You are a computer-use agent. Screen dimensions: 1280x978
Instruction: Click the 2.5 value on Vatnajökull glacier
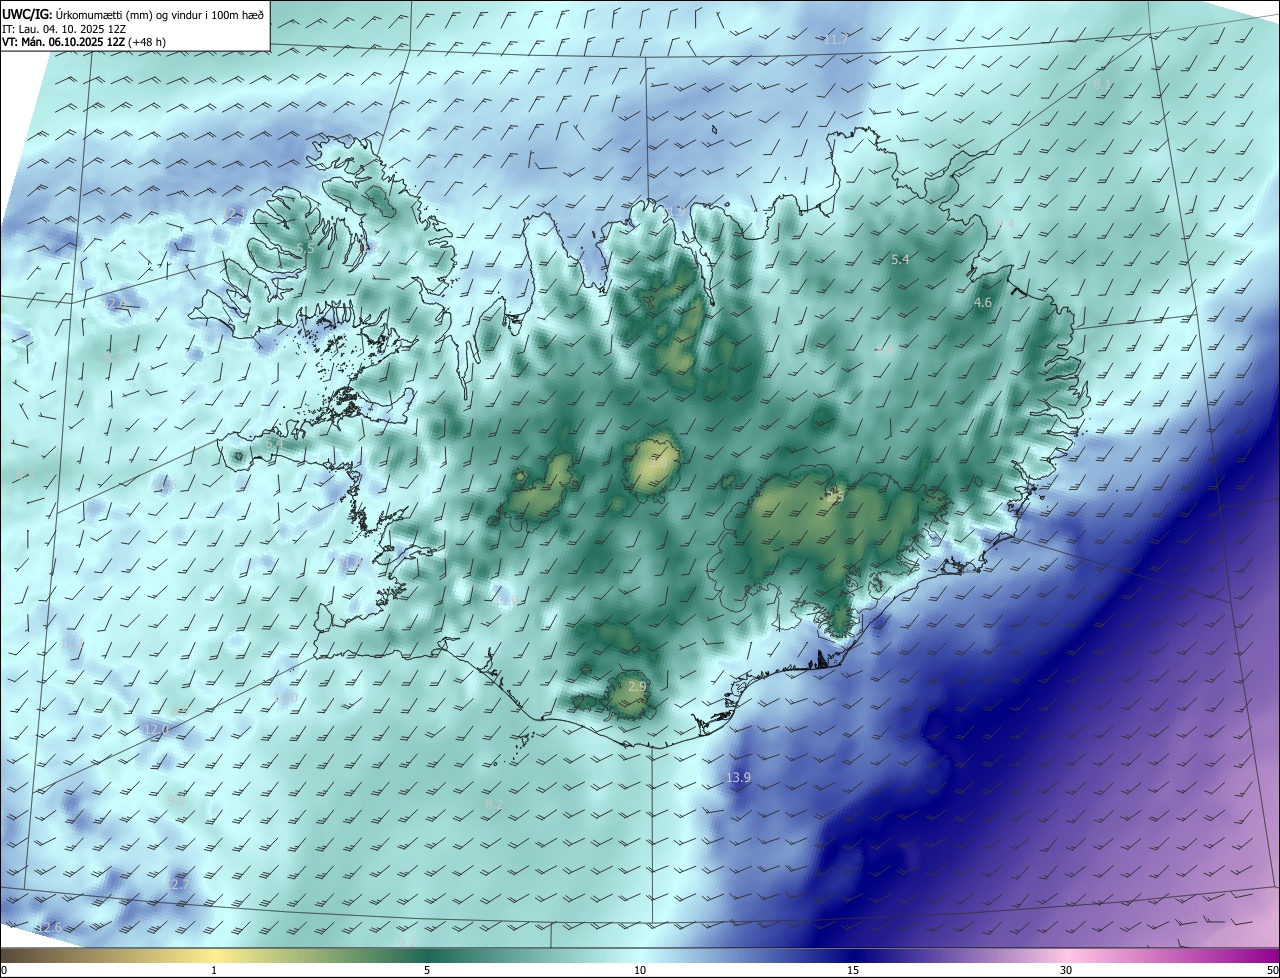point(835,496)
